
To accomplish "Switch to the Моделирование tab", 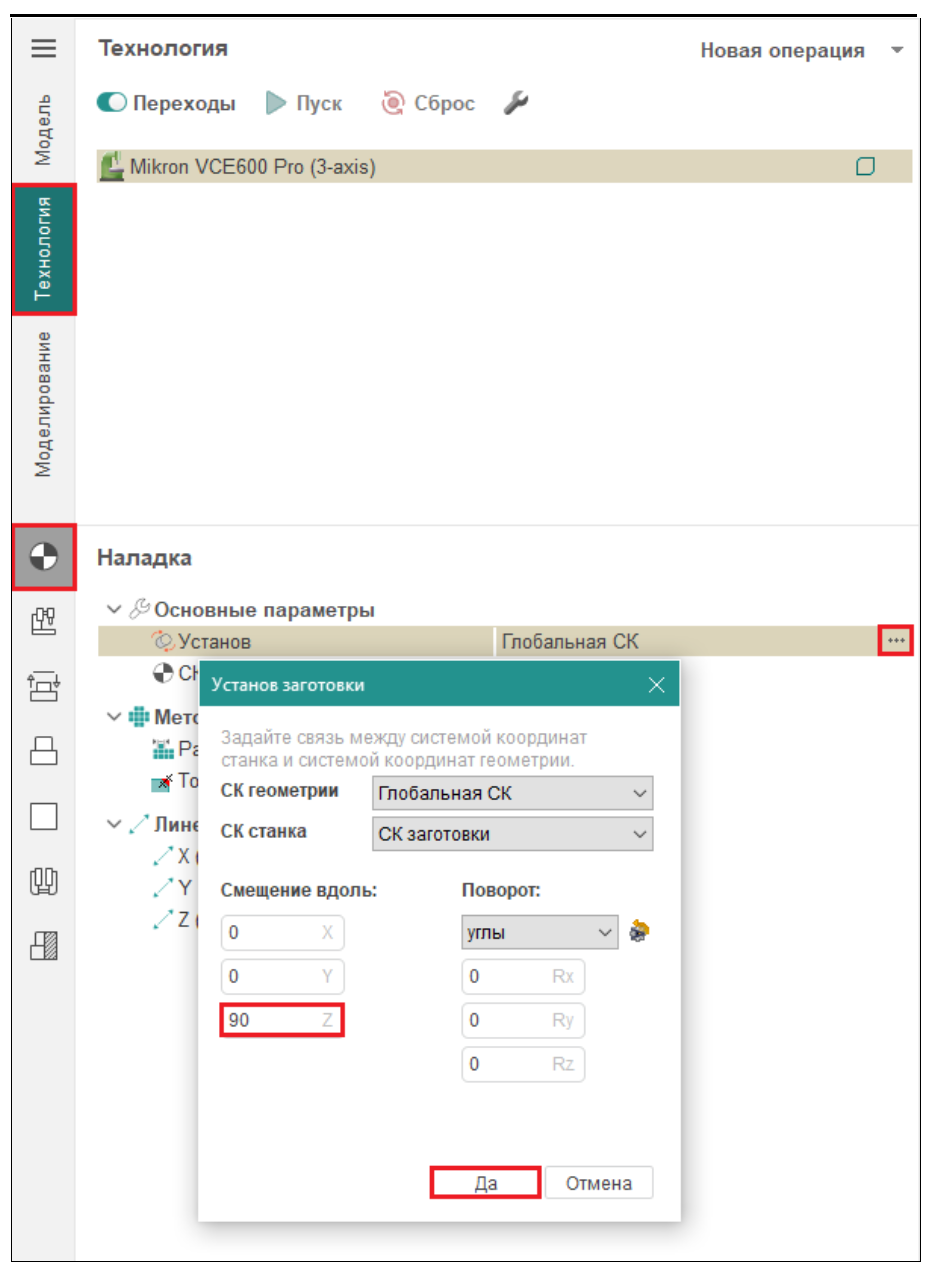I will click(x=44, y=403).
